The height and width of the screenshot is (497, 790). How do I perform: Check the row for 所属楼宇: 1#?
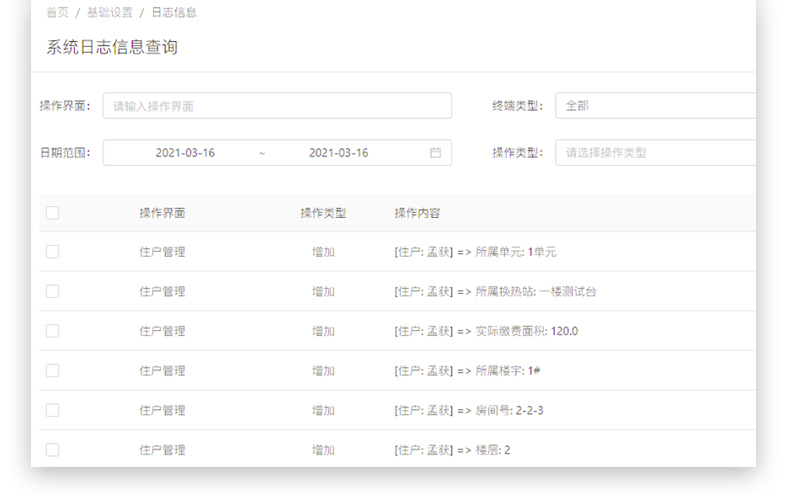pyautogui.click(x=52, y=371)
